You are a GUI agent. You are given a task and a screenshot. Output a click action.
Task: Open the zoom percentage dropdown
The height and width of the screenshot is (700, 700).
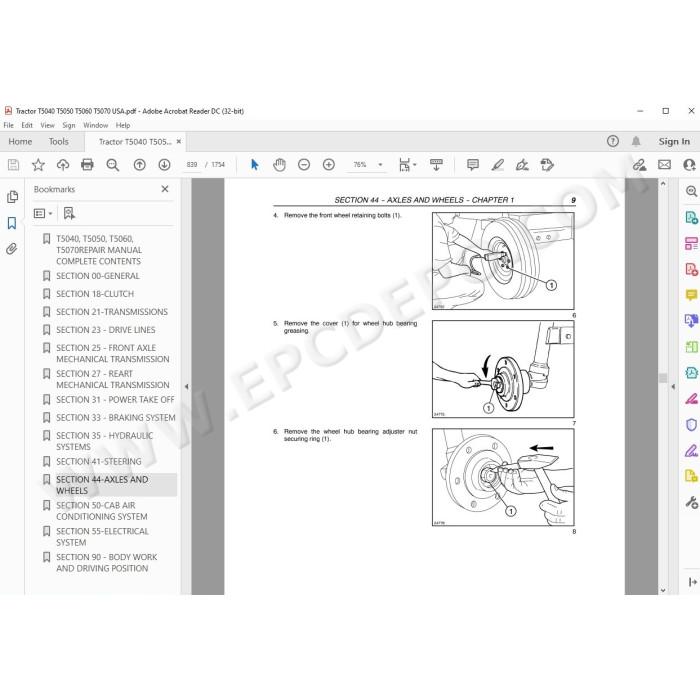pos(380,165)
